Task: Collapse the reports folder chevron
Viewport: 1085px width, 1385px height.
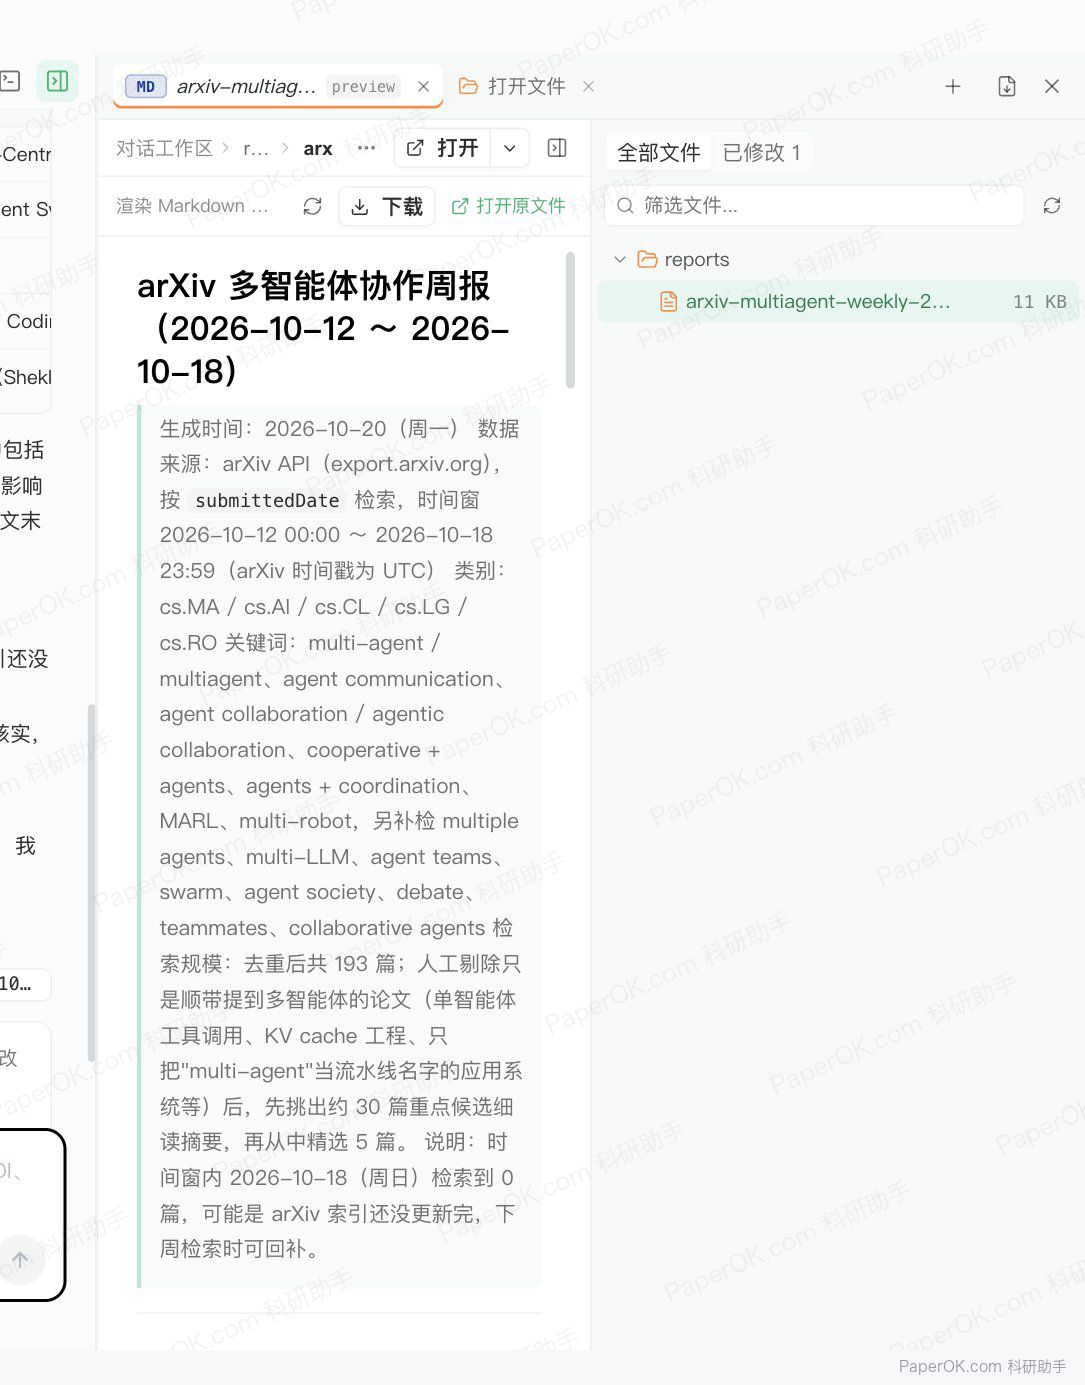Action: click(620, 259)
